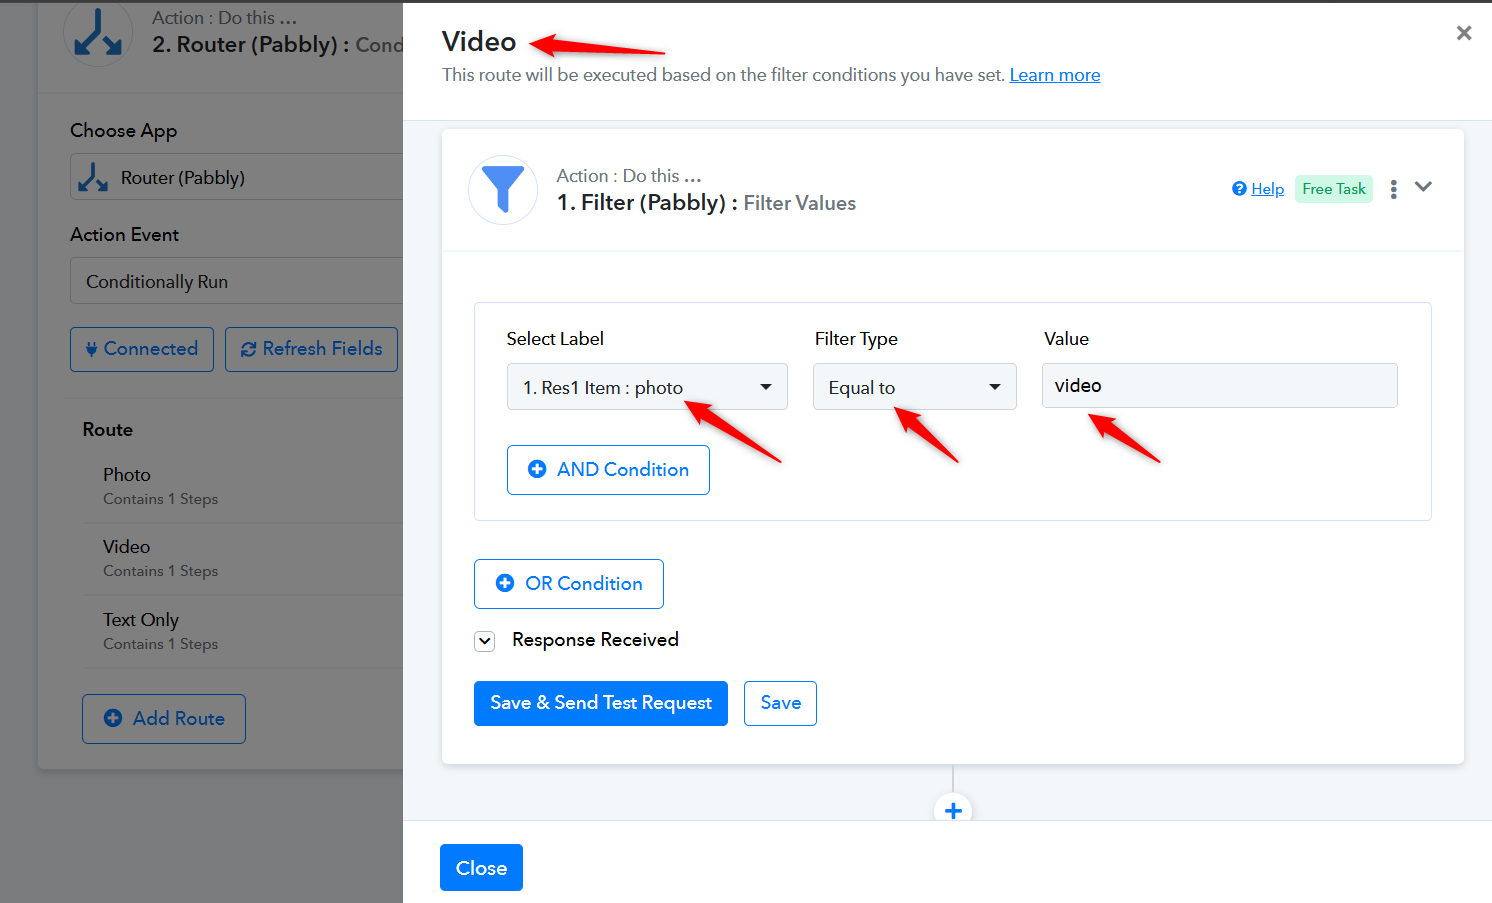Select the Video route in list
This screenshot has height=903, width=1492.
click(x=127, y=547)
